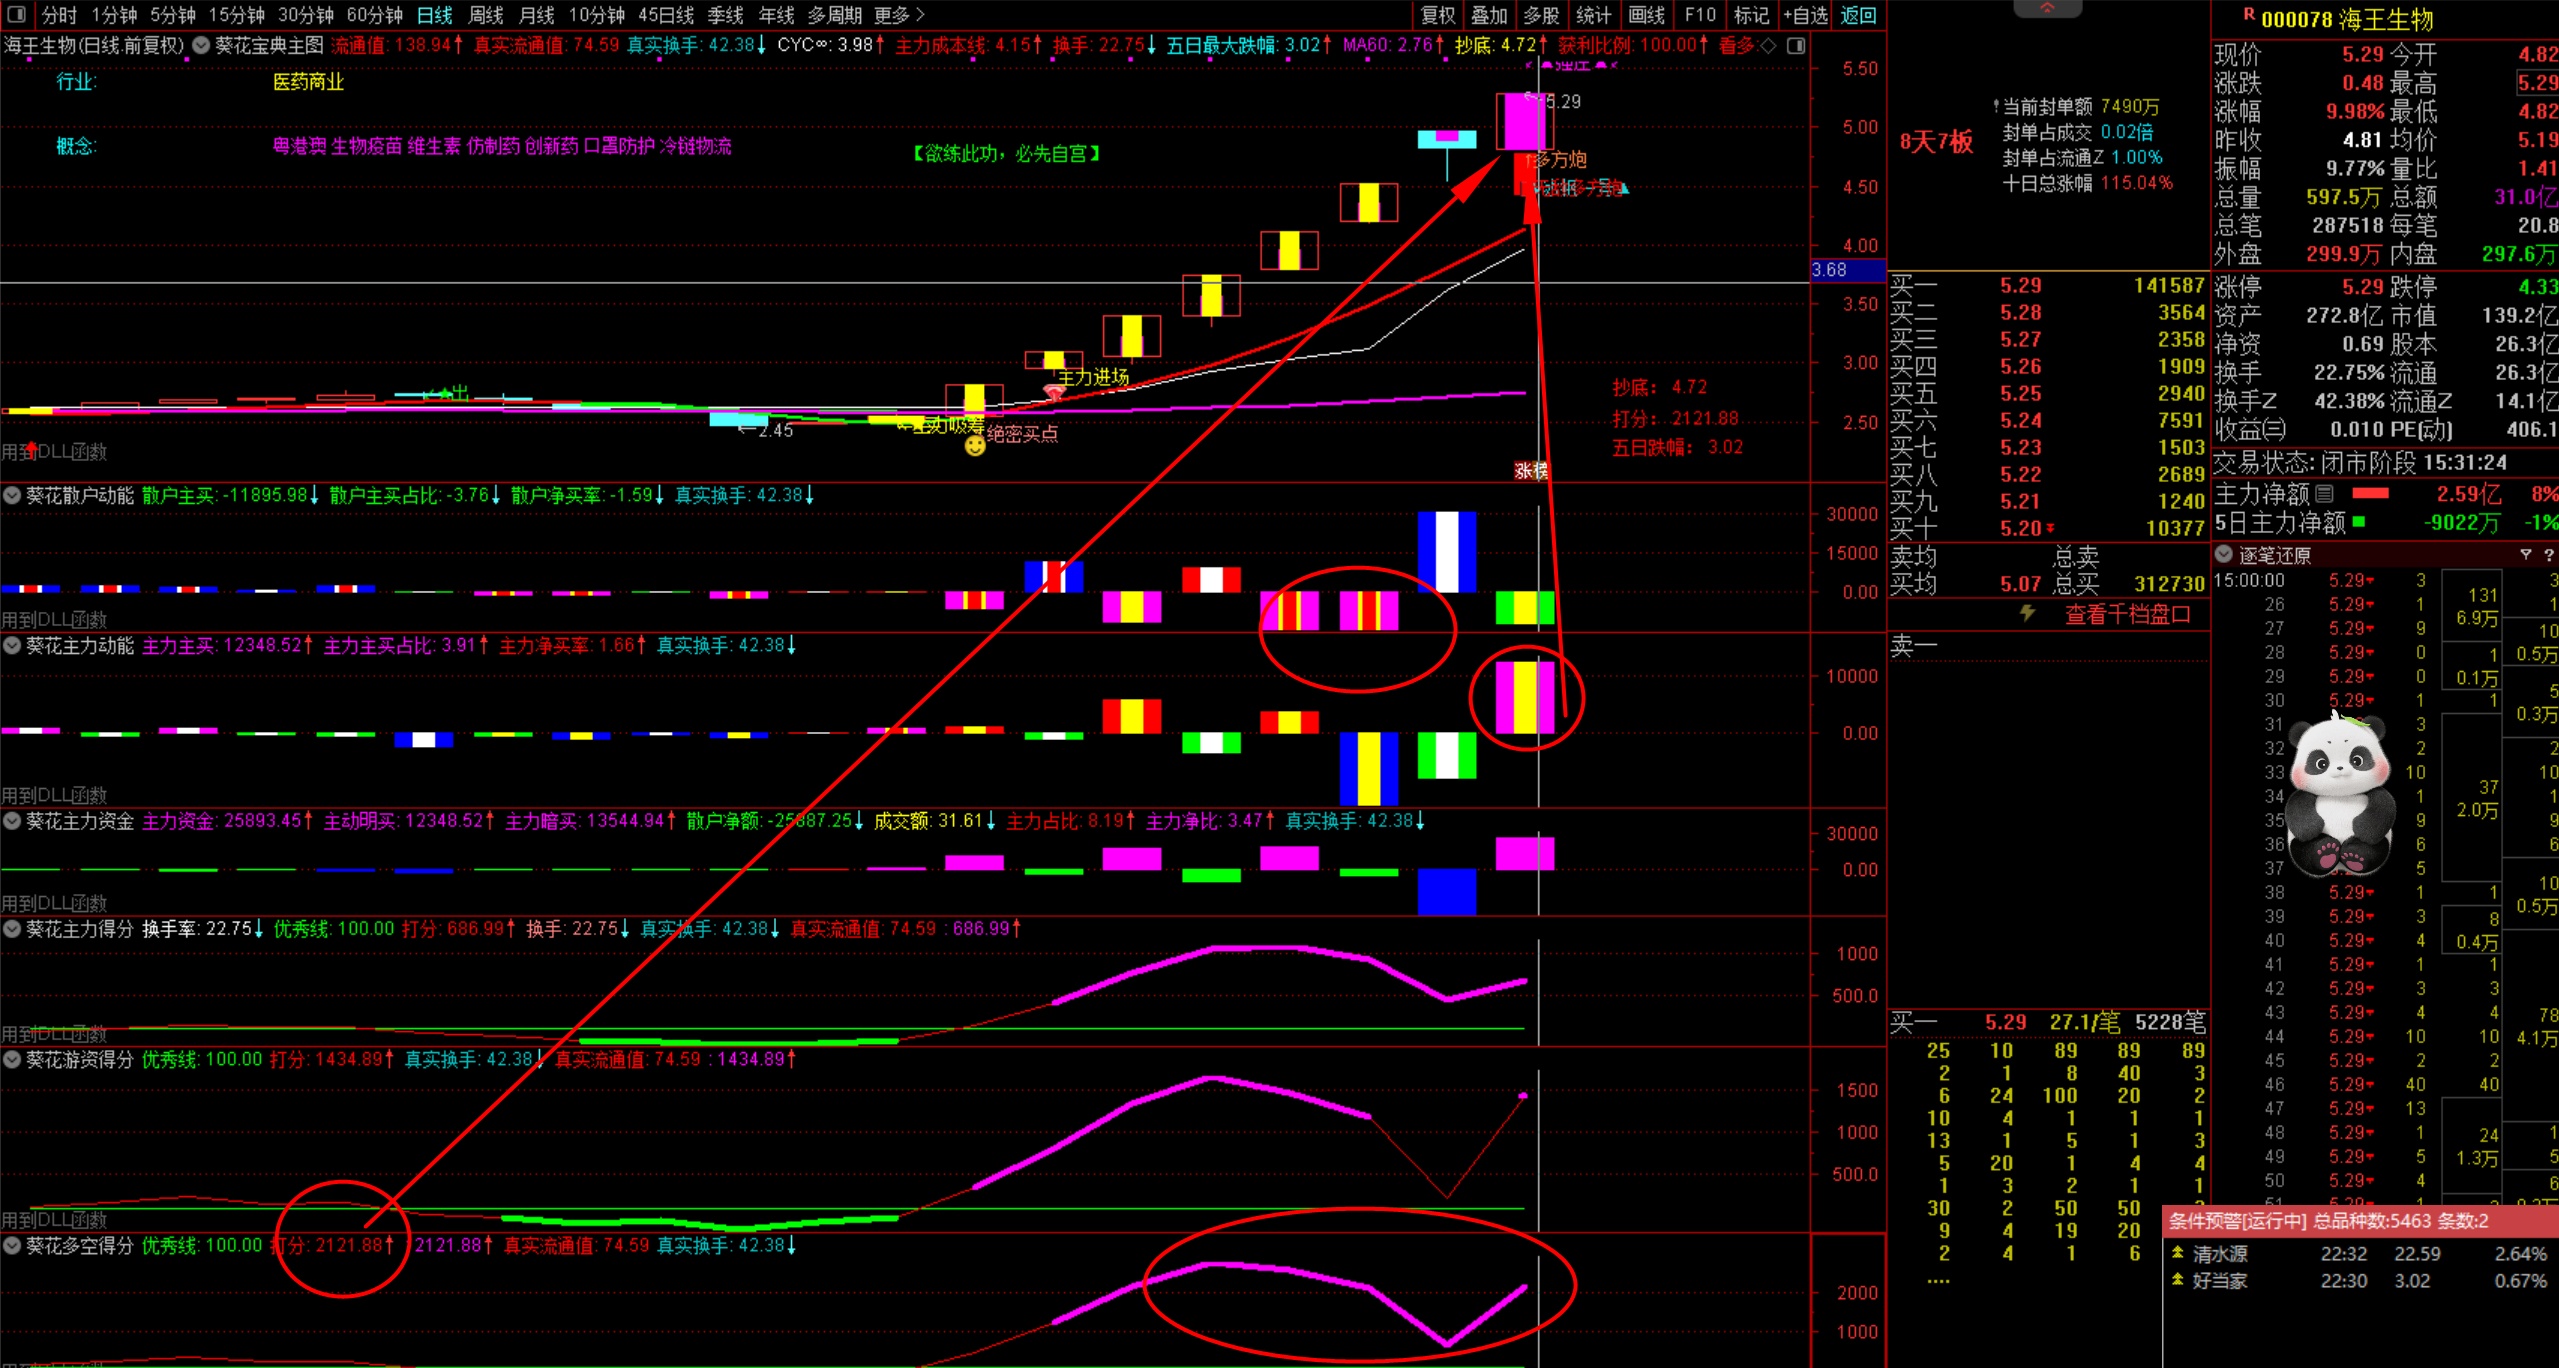This screenshot has width=2559, height=1368.
Task: Switch to 周线 weekly period tab
Action: click(x=486, y=15)
